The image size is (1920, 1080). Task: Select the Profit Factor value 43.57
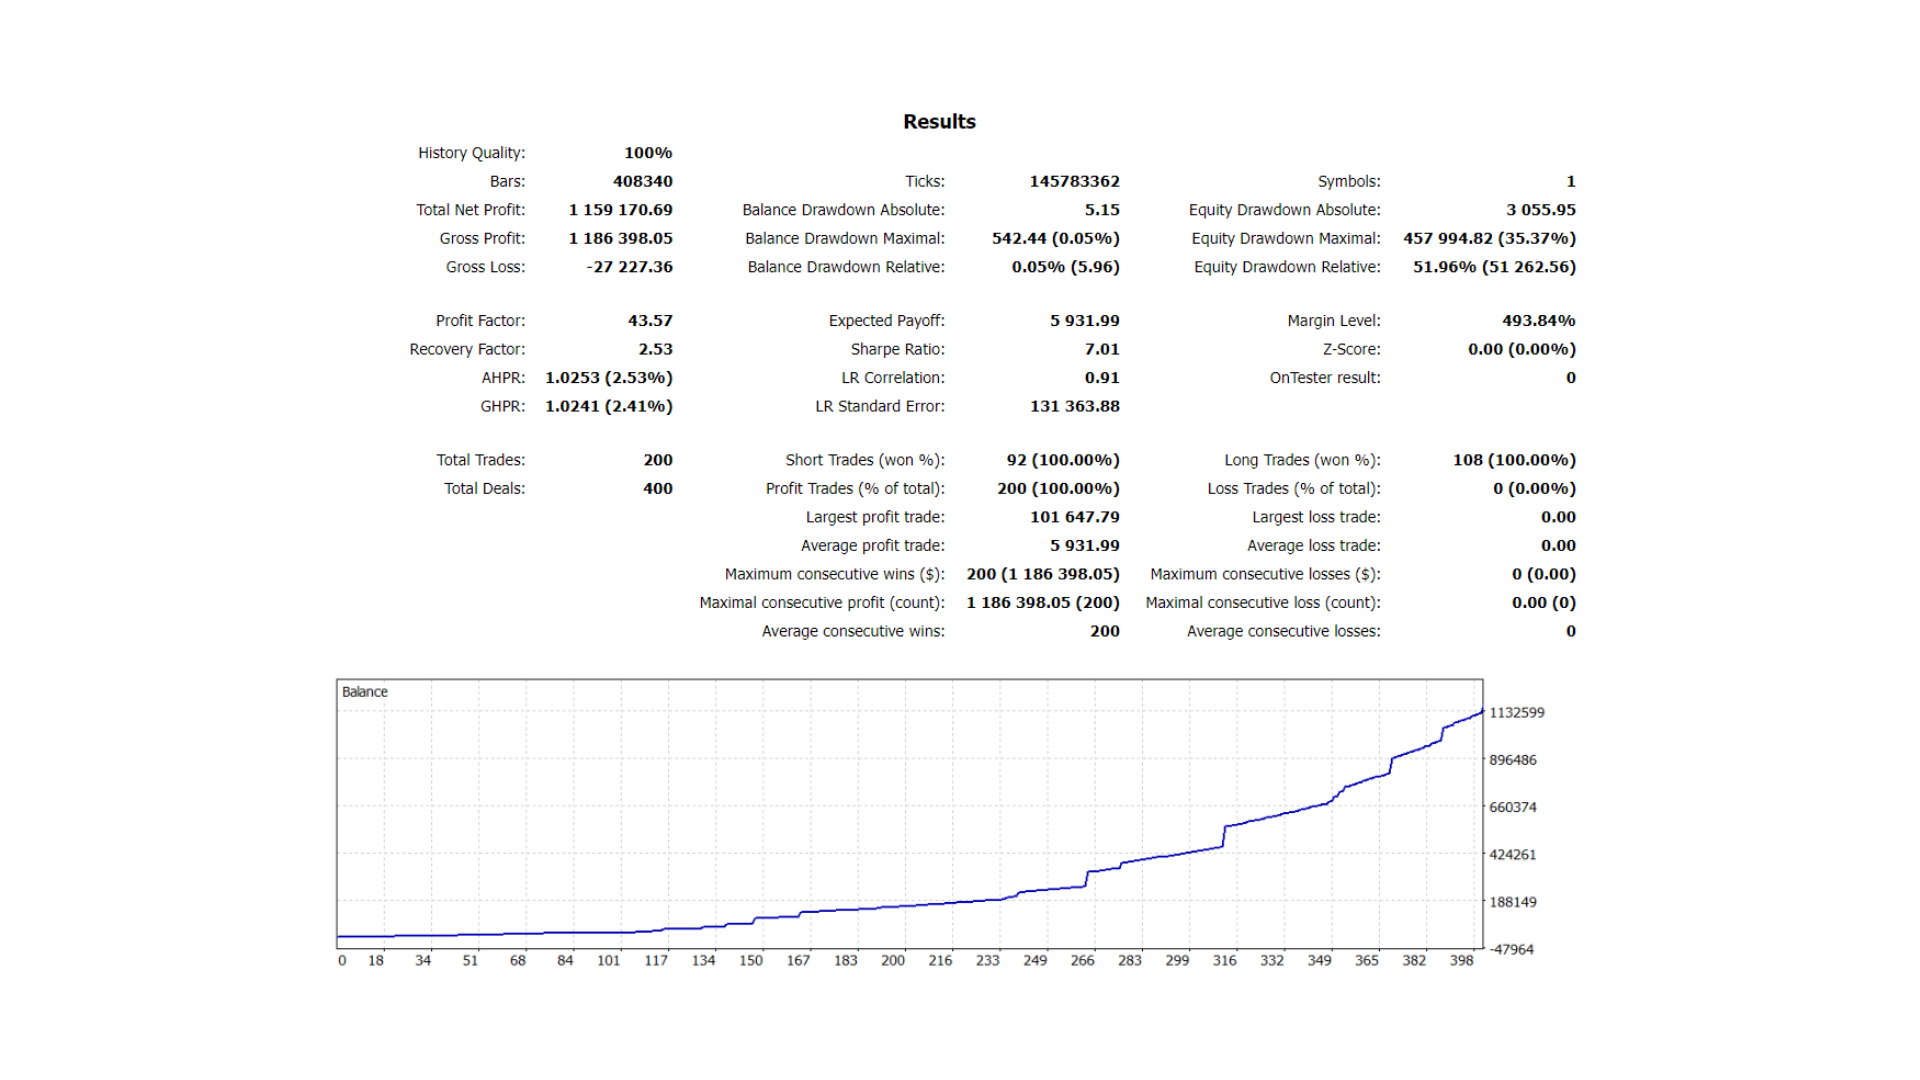tap(650, 321)
